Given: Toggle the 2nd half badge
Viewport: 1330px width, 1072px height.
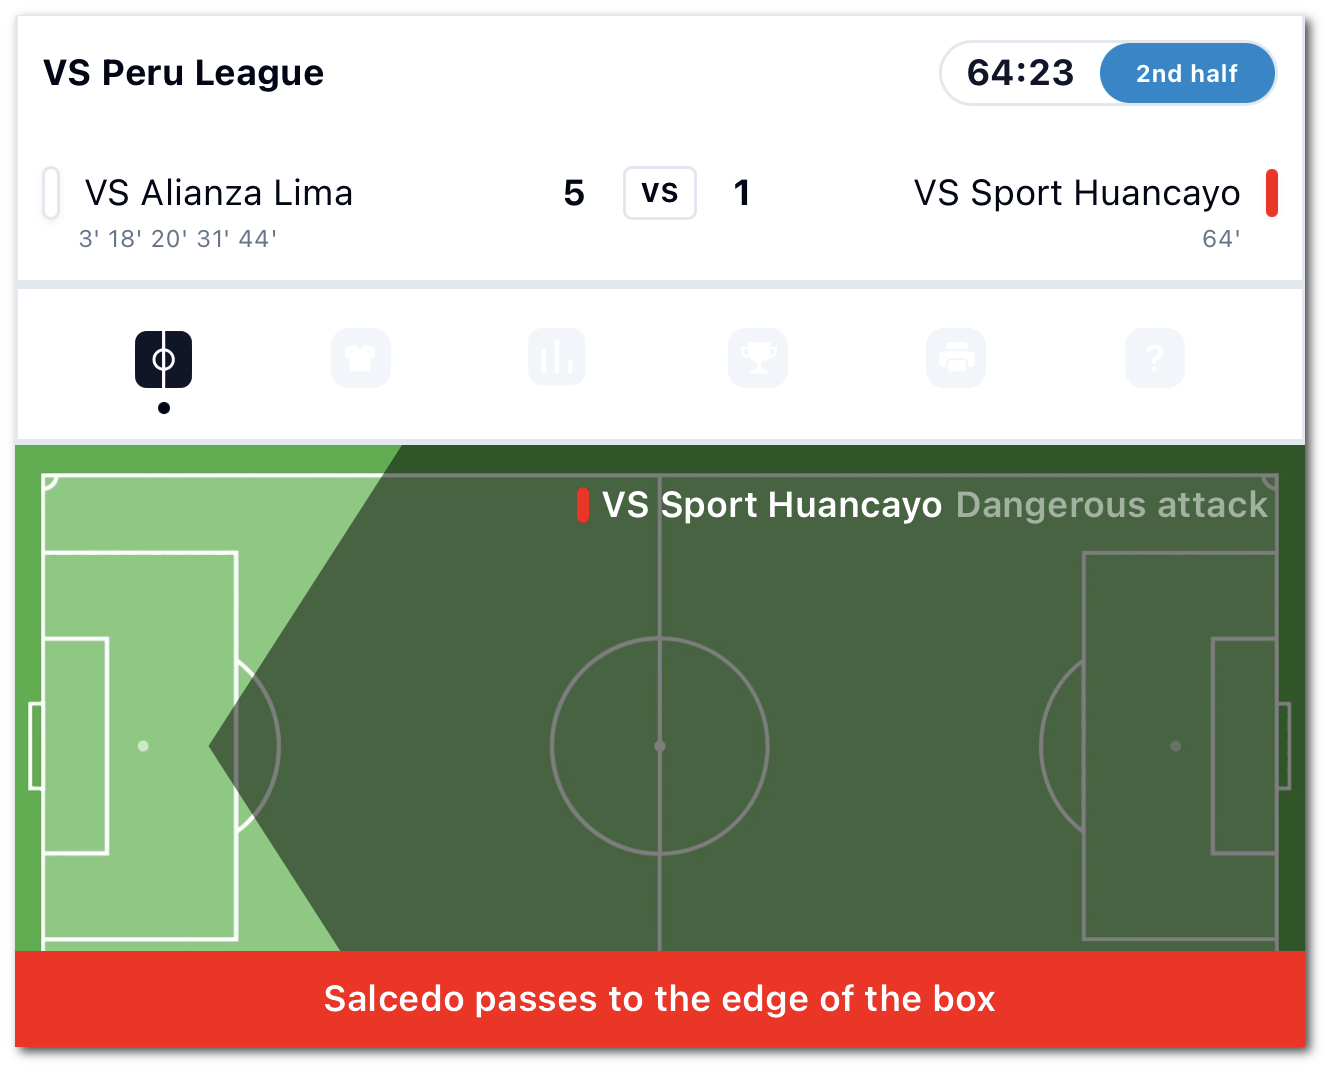Looking at the screenshot, I should (1187, 73).
